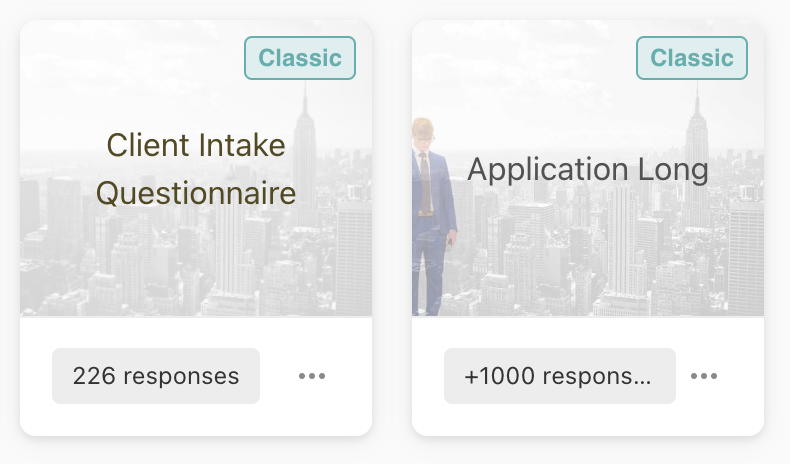
Task: Open the +1000 responses button
Action: click(x=559, y=376)
